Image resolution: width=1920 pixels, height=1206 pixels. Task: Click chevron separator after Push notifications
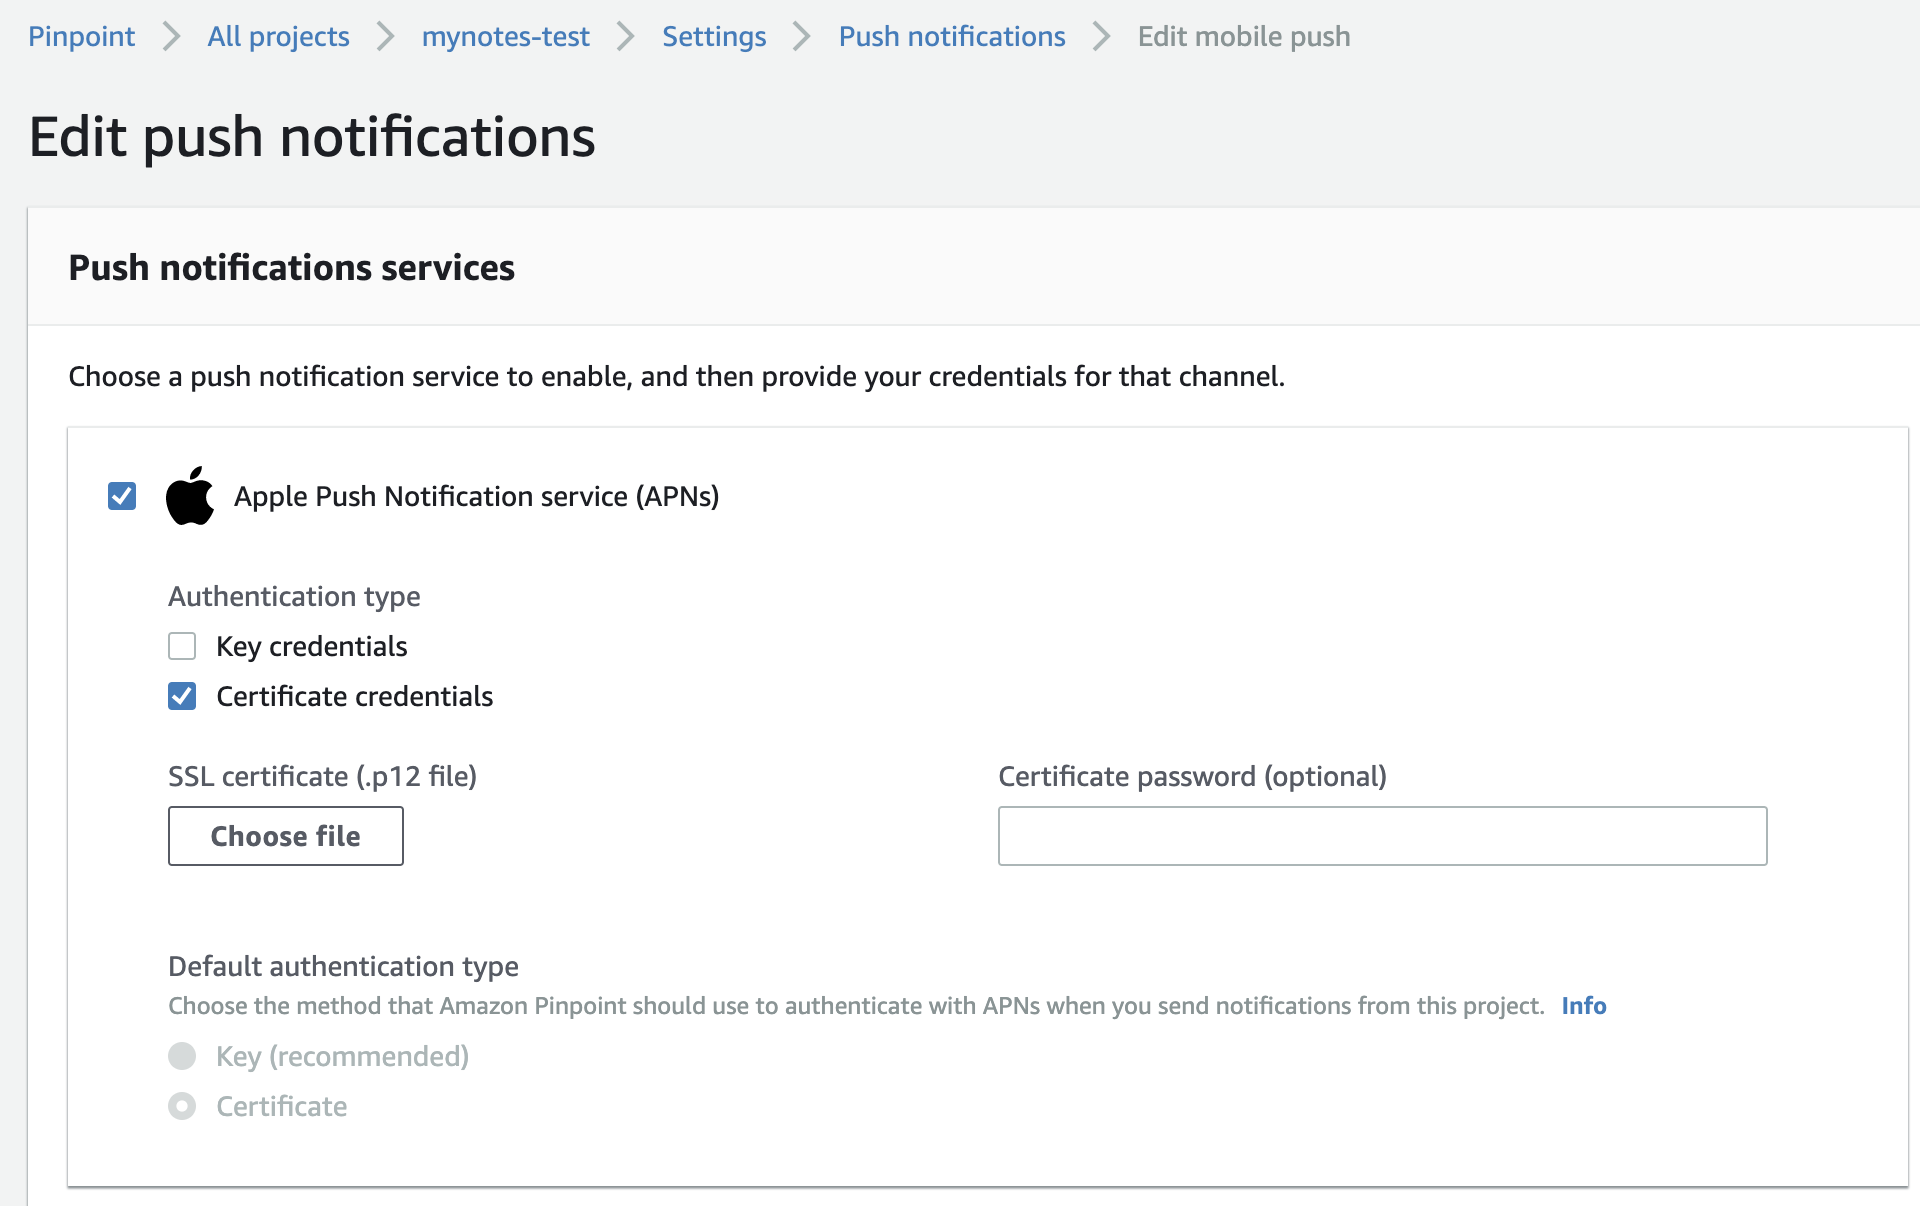[x=1102, y=37]
